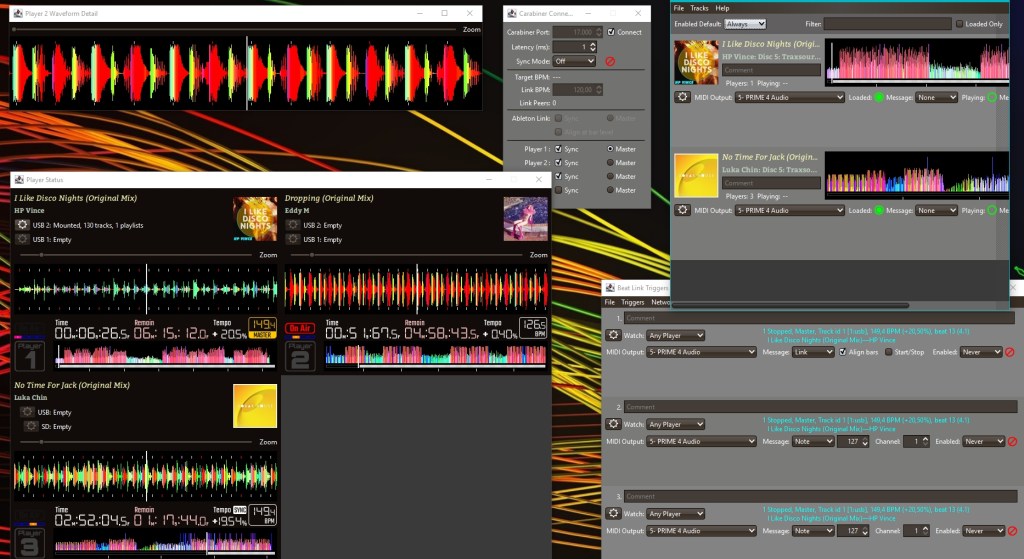Open Enabled Never dropdown on trigger 2
The height and width of the screenshot is (559, 1024).
coord(984,441)
